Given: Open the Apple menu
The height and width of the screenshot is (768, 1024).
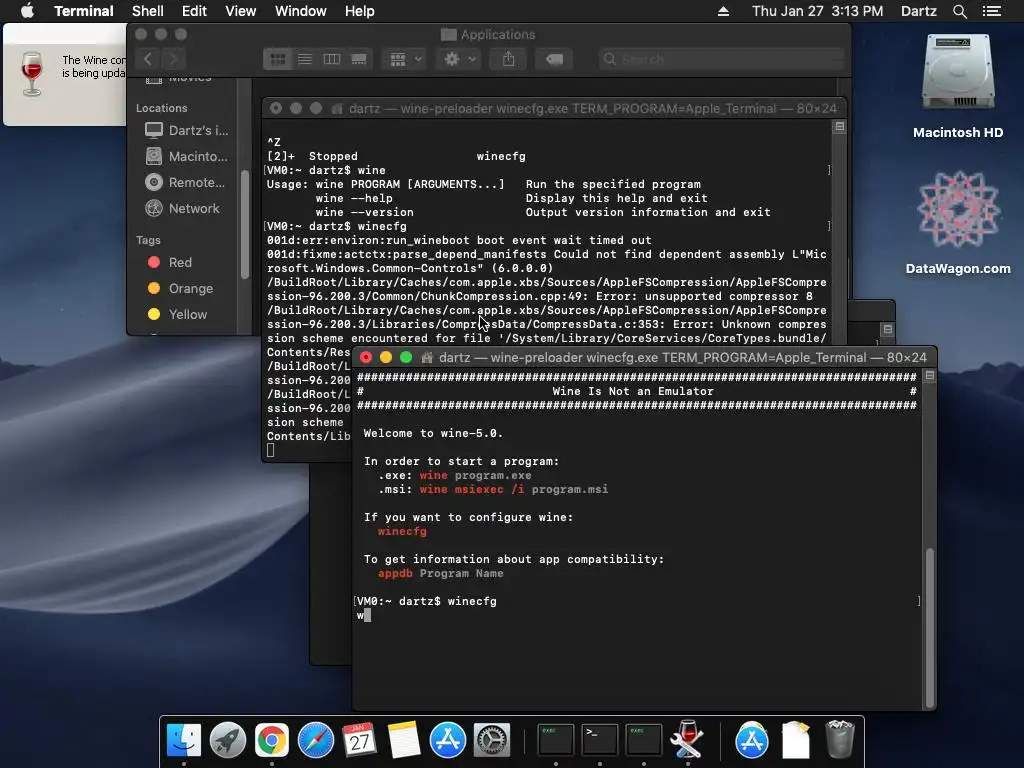Looking at the screenshot, I should click(x=27, y=11).
